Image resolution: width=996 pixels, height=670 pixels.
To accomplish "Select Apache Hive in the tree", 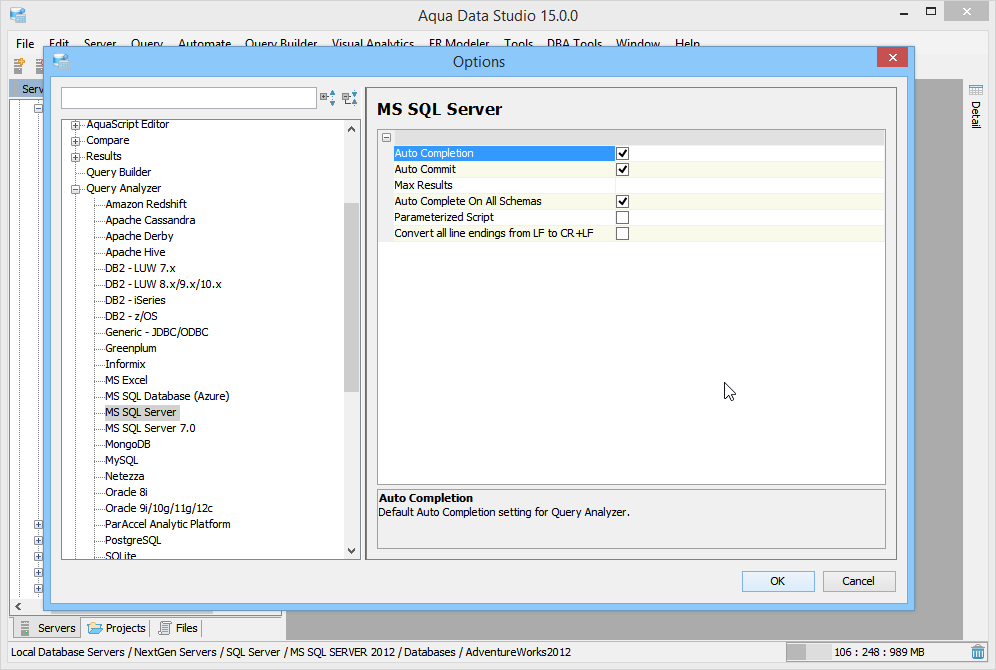I will coord(135,252).
